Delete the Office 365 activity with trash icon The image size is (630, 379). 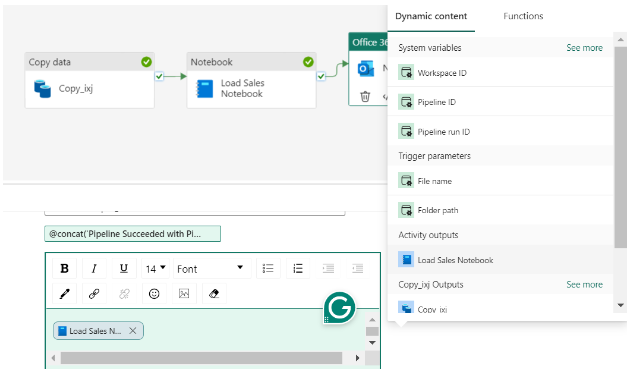365,96
